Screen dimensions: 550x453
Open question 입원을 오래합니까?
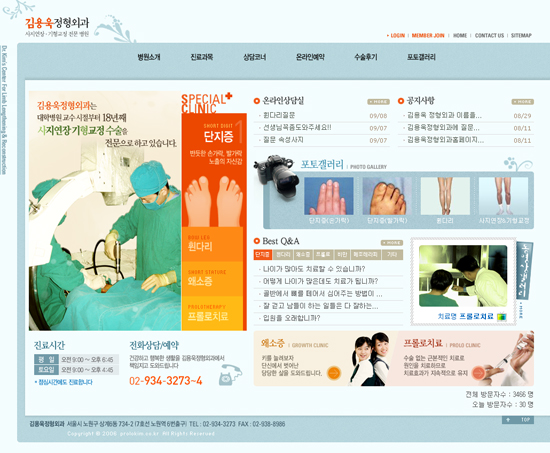(x=291, y=318)
